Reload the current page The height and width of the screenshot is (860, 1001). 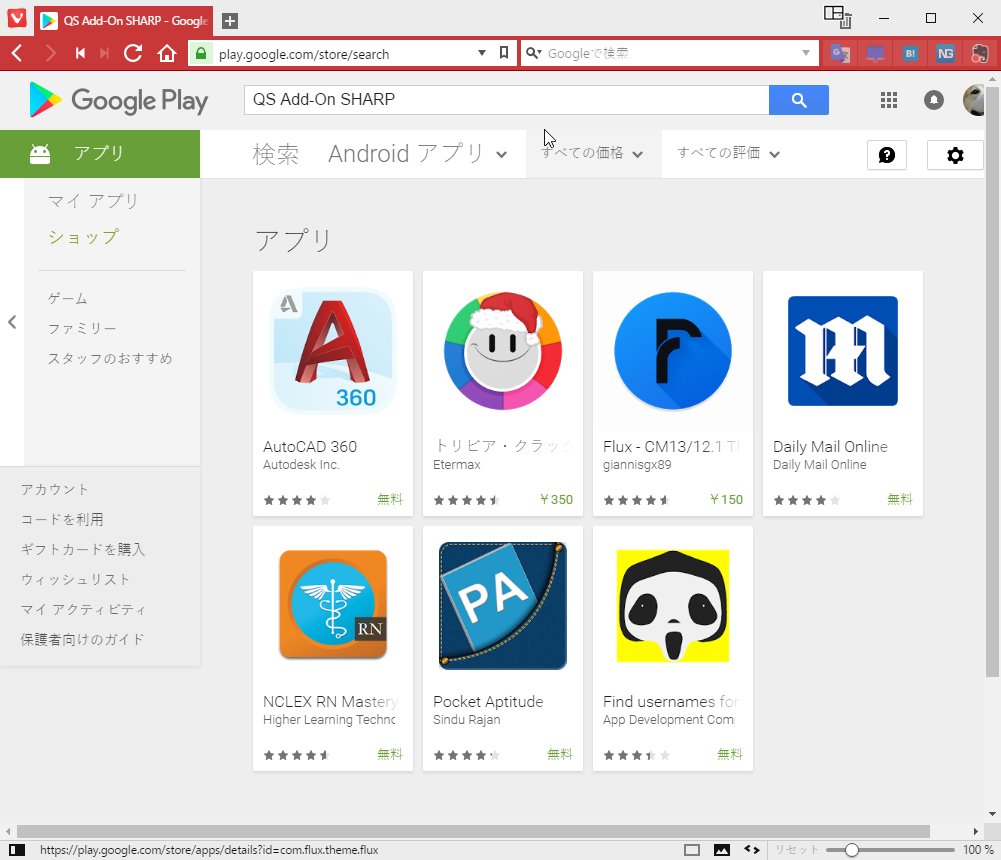pyautogui.click(x=133, y=53)
